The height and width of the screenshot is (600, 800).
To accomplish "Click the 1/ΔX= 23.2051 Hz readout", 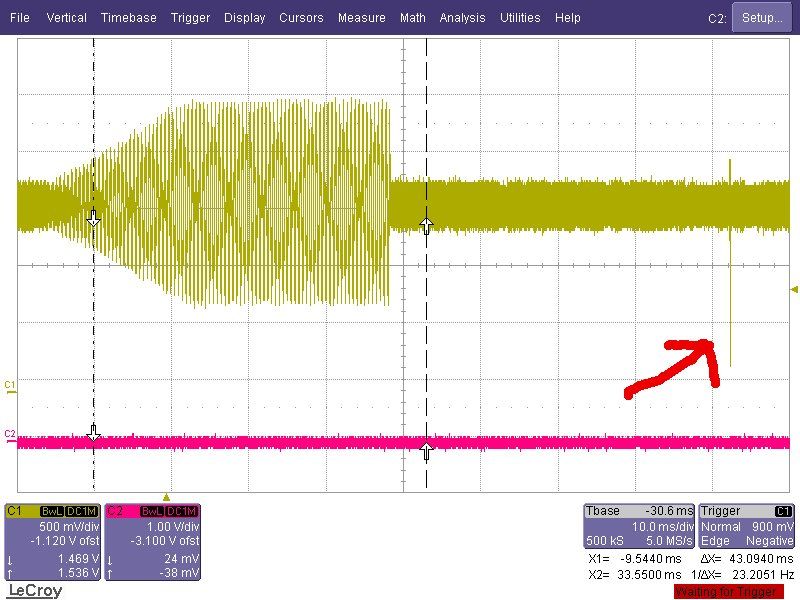I will tap(742, 574).
